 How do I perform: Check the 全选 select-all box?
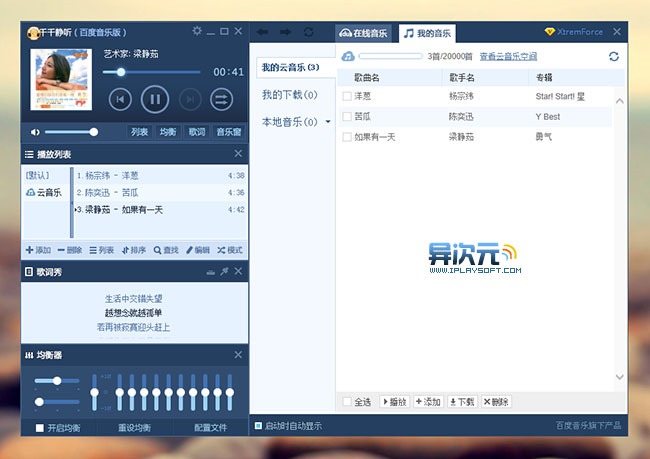[347, 401]
